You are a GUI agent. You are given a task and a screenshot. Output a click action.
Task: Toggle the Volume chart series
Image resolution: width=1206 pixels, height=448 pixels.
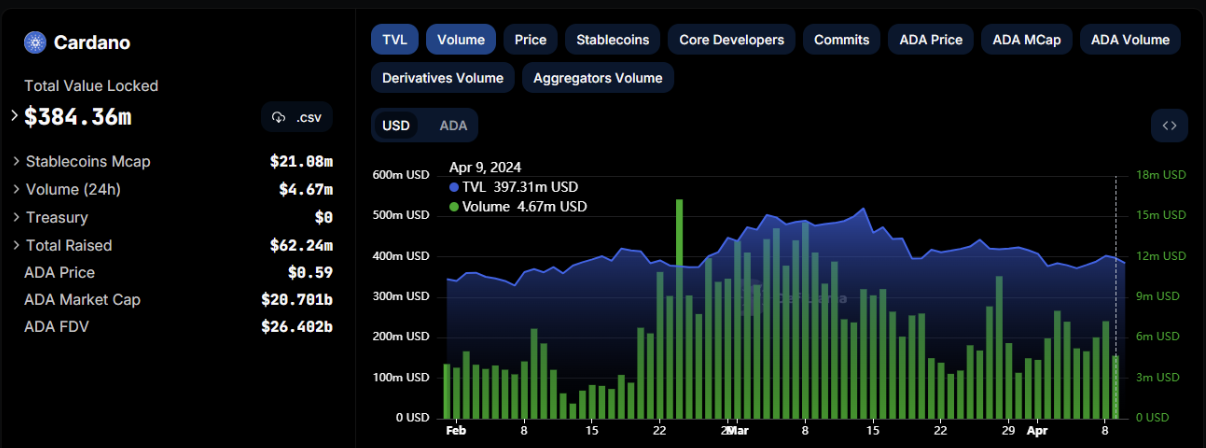click(461, 40)
